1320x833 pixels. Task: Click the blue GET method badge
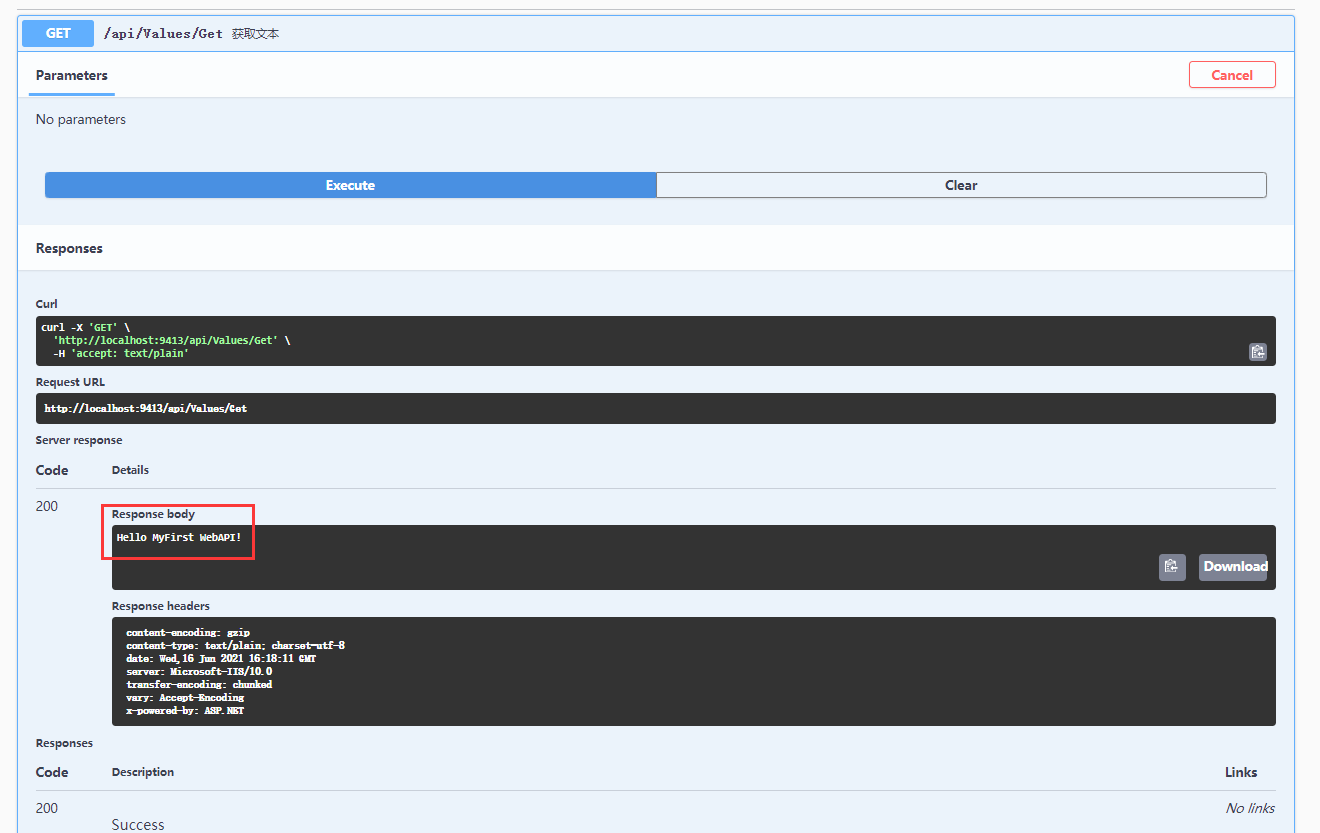click(57, 33)
